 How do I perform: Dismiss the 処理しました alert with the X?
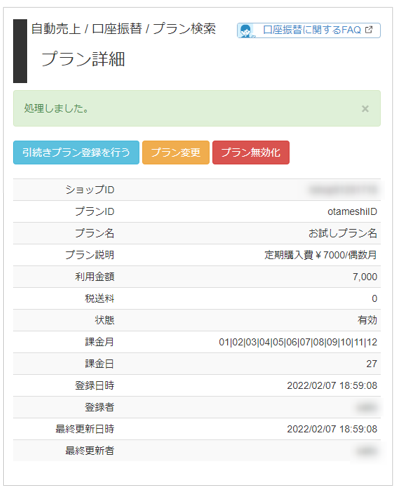[365, 109]
